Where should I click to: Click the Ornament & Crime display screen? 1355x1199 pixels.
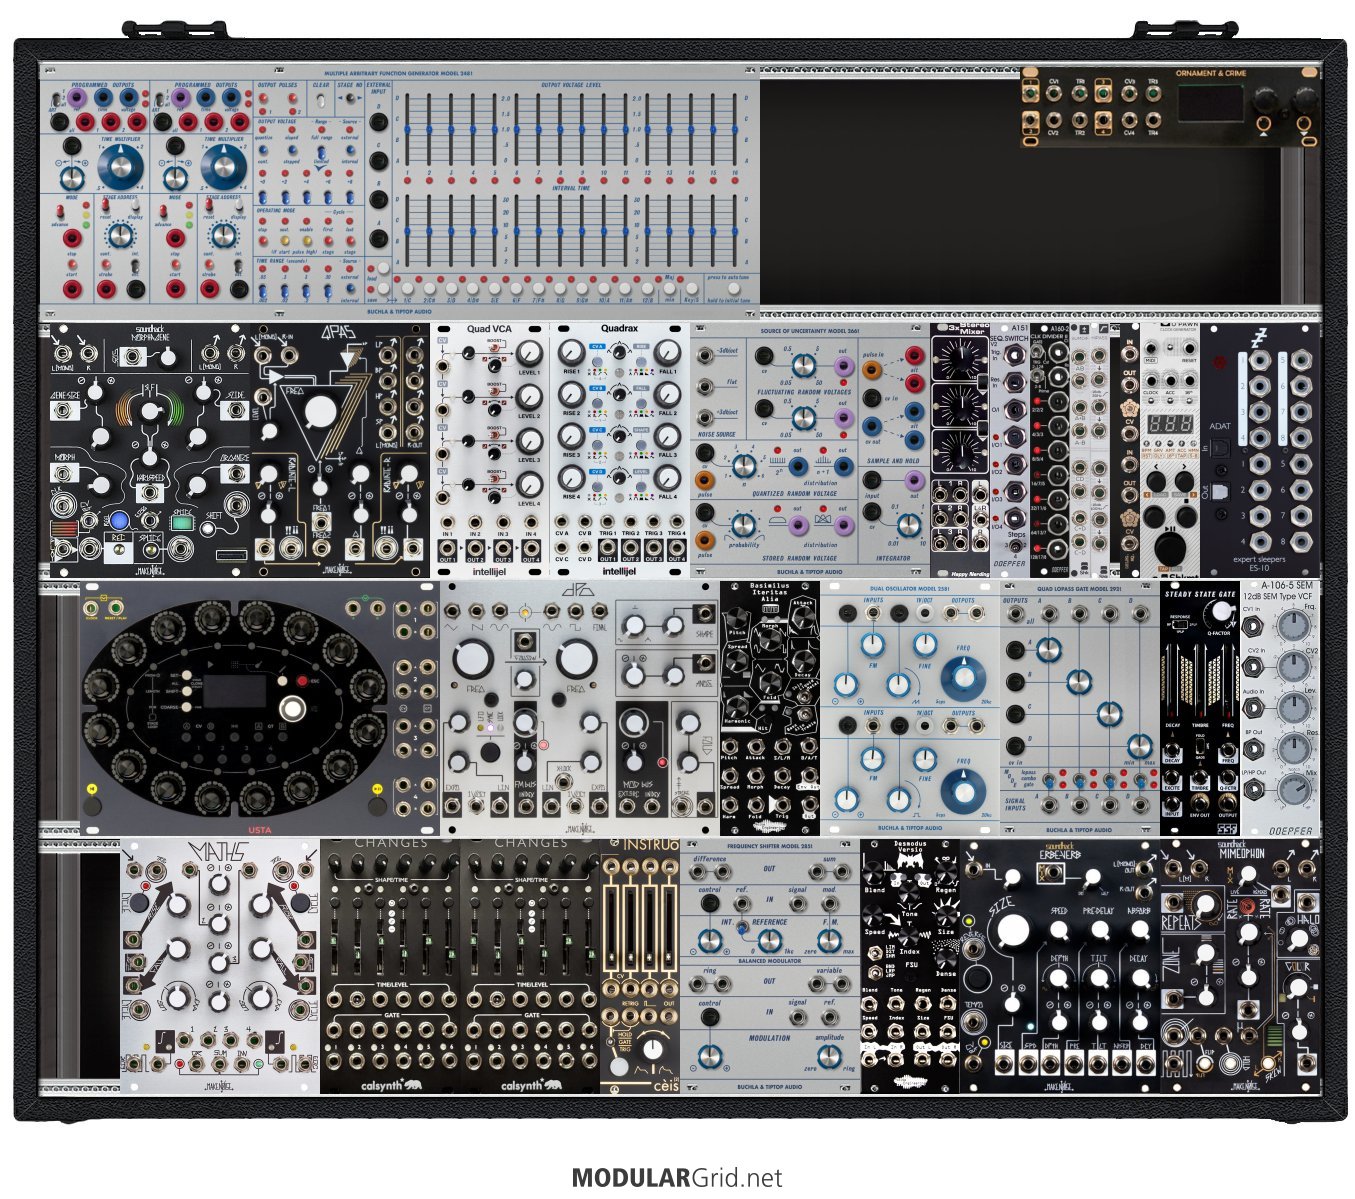pos(1209,103)
